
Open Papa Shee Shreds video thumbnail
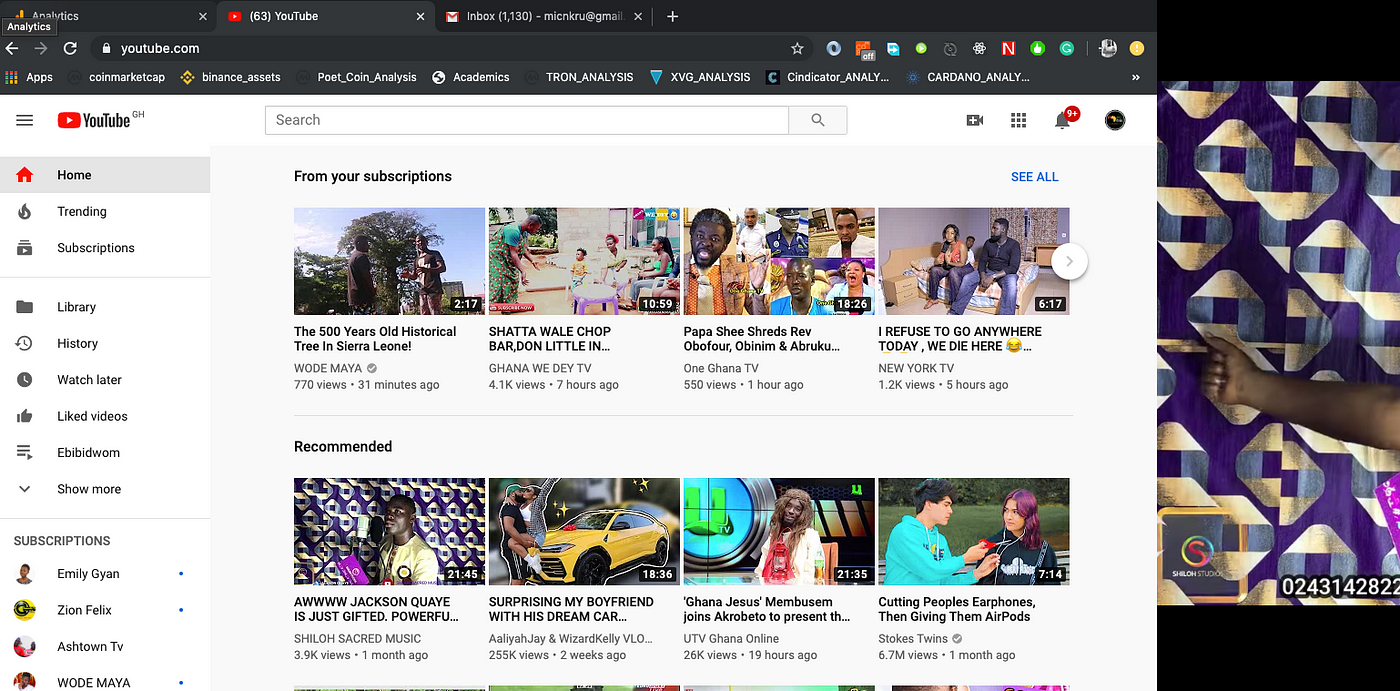[779, 261]
